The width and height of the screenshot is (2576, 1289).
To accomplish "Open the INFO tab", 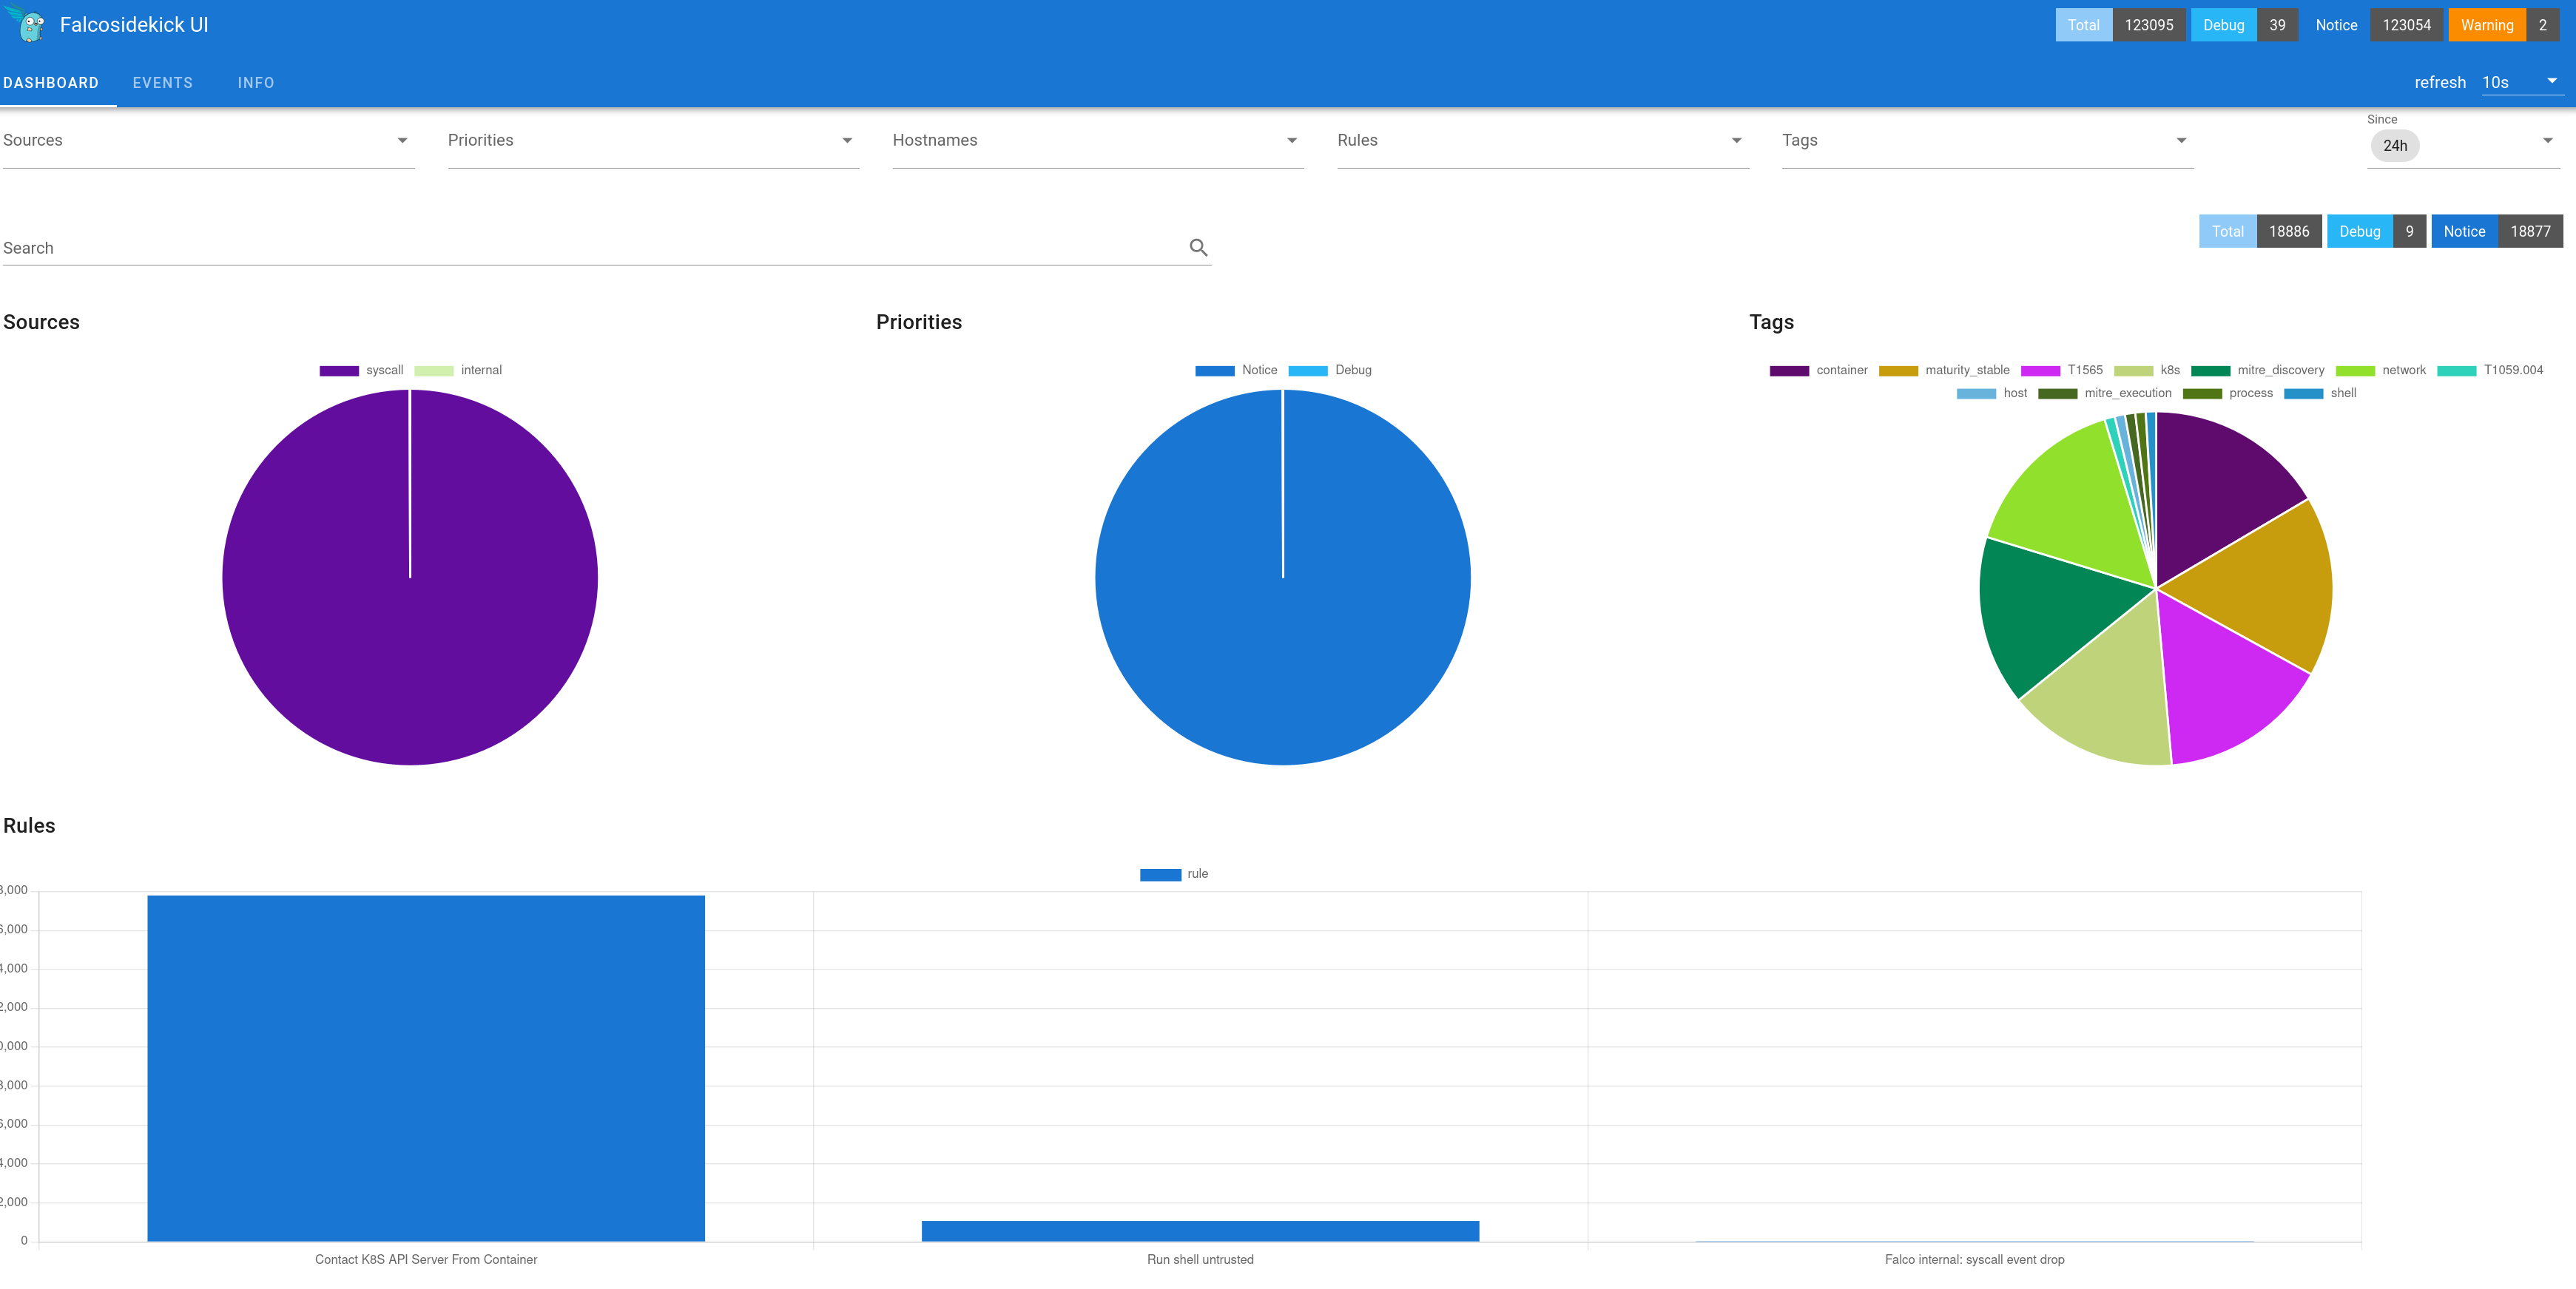I will (x=256, y=83).
